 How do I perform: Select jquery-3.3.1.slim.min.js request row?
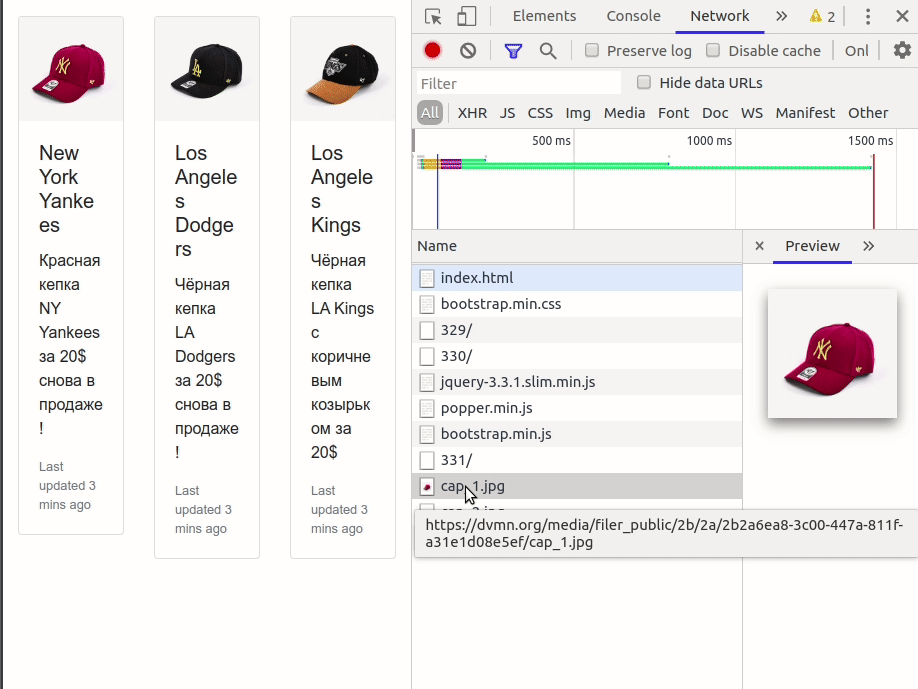pos(577,382)
